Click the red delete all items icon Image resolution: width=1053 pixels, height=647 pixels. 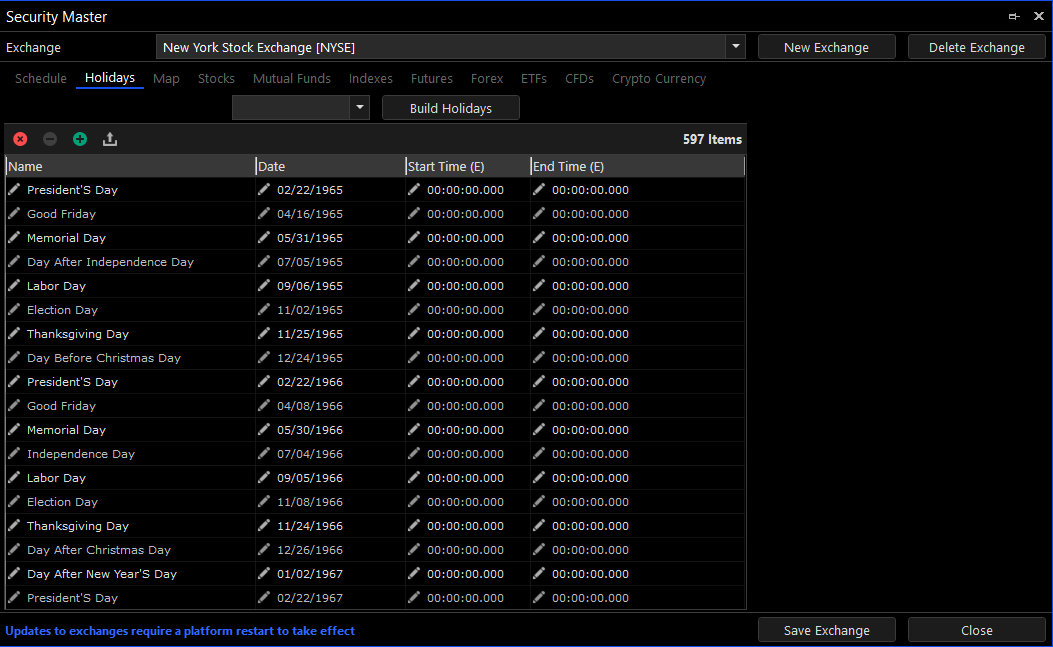(x=20, y=140)
